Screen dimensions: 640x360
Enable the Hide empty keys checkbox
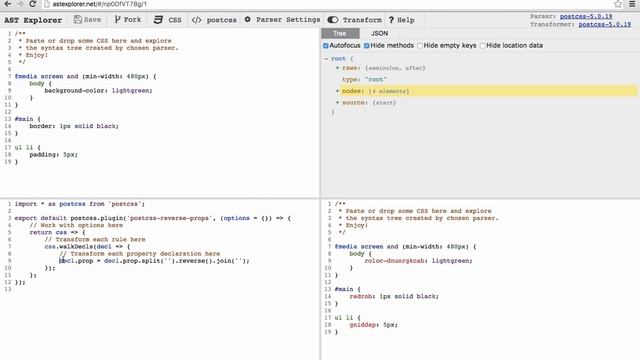click(420, 46)
